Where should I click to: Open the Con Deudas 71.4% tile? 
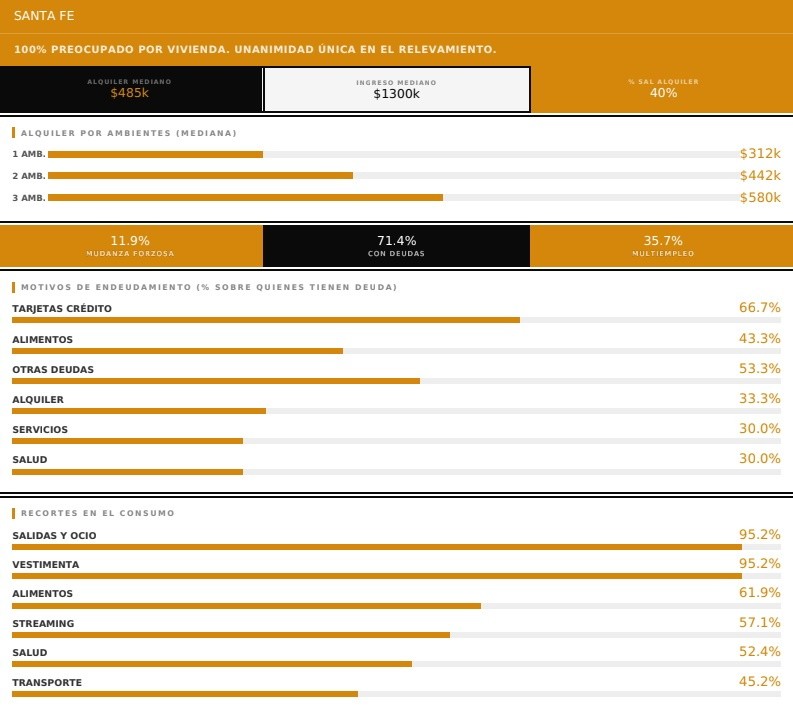click(396, 246)
